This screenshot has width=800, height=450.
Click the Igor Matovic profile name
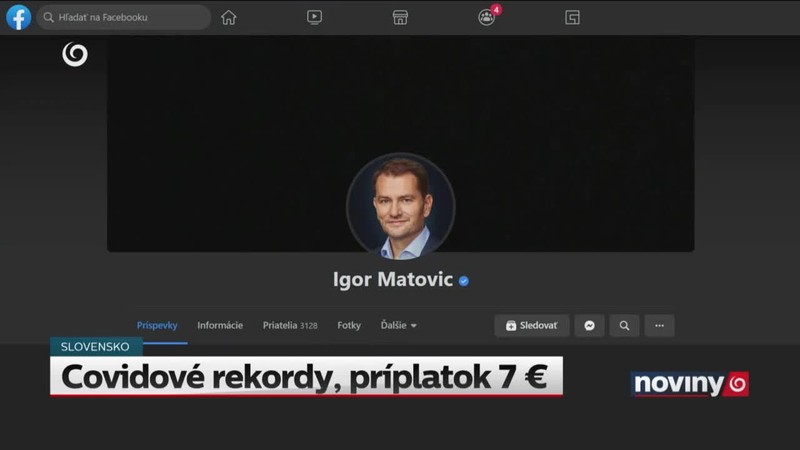tap(393, 280)
